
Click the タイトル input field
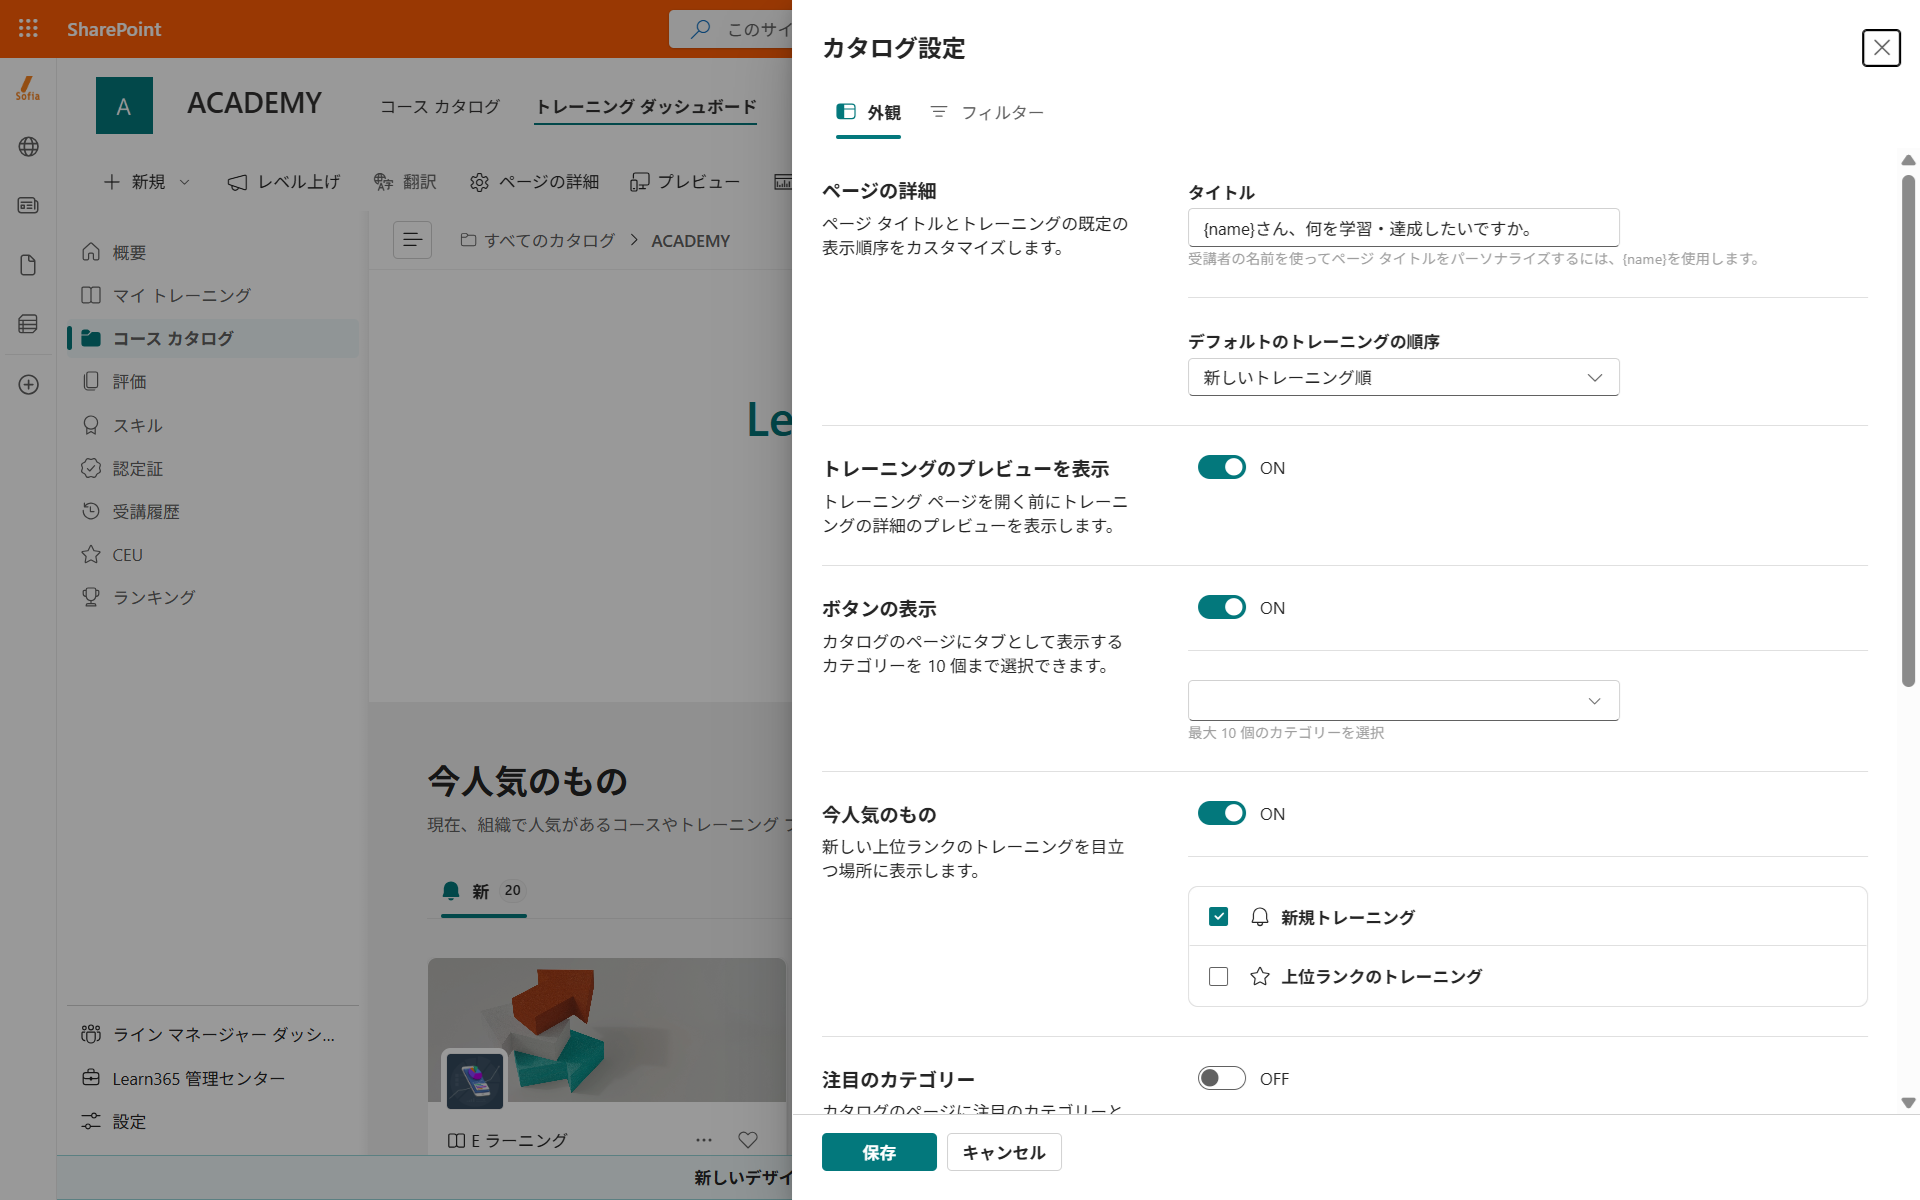click(x=1403, y=228)
